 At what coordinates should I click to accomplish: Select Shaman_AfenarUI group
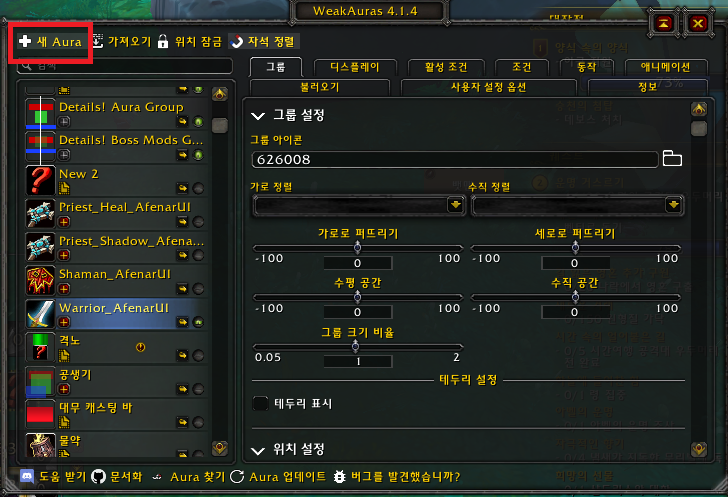(116, 281)
